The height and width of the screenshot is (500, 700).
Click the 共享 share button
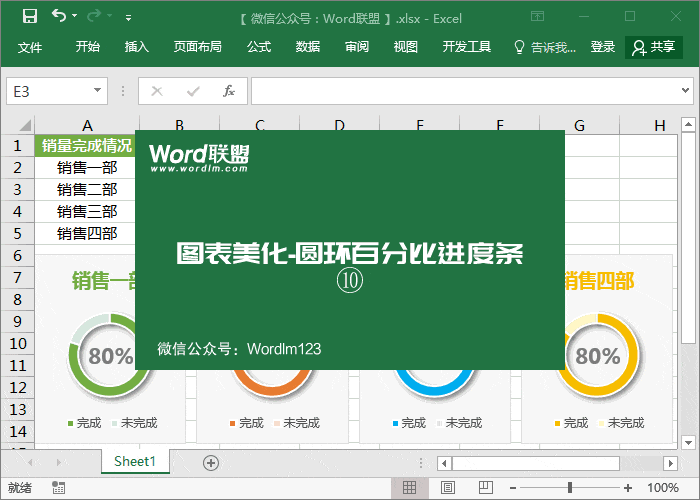pyautogui.click(x=655, y=47)
